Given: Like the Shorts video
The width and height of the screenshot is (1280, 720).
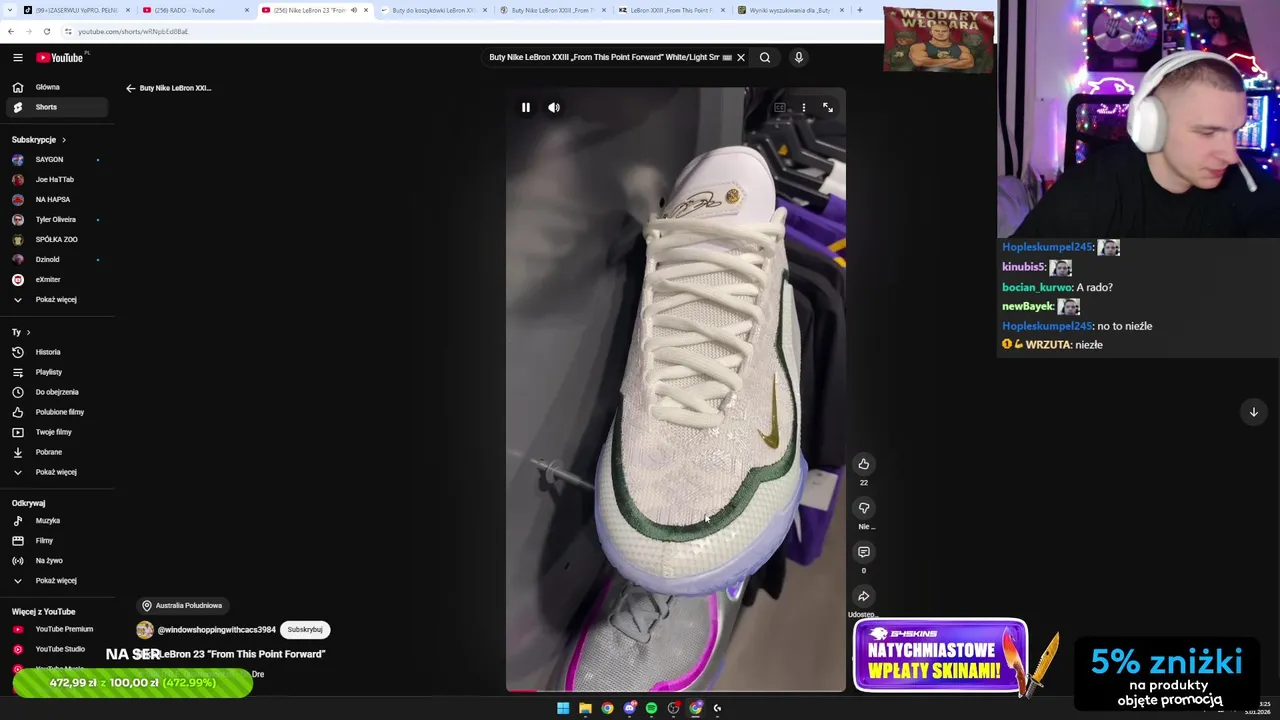Looking at the screenshot, I should pos(864,464).
